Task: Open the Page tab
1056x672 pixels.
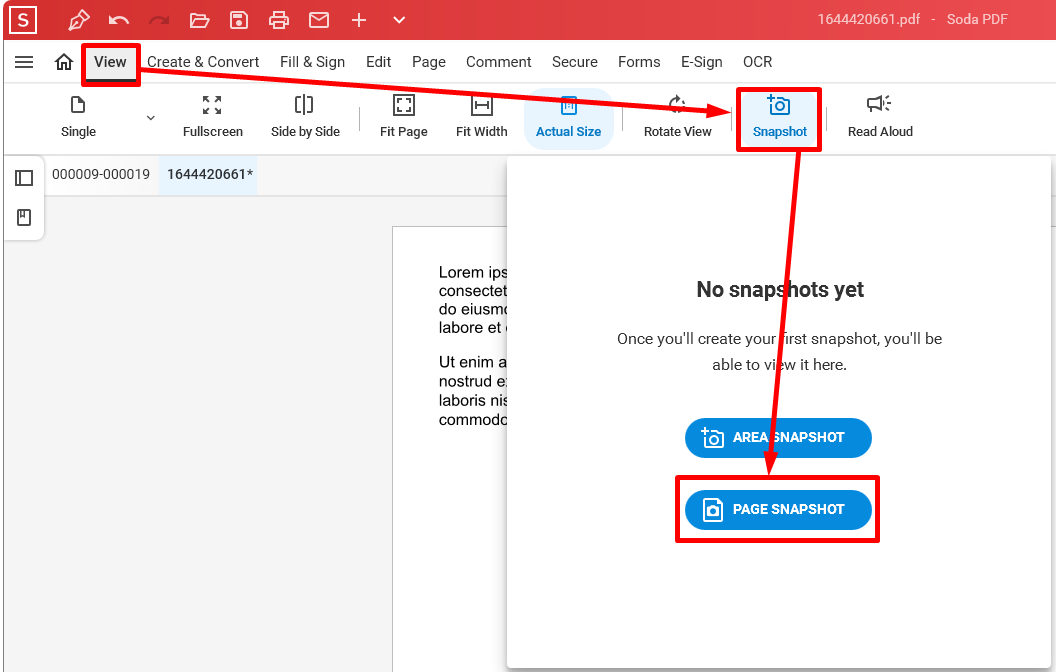Action: [429, 62]
